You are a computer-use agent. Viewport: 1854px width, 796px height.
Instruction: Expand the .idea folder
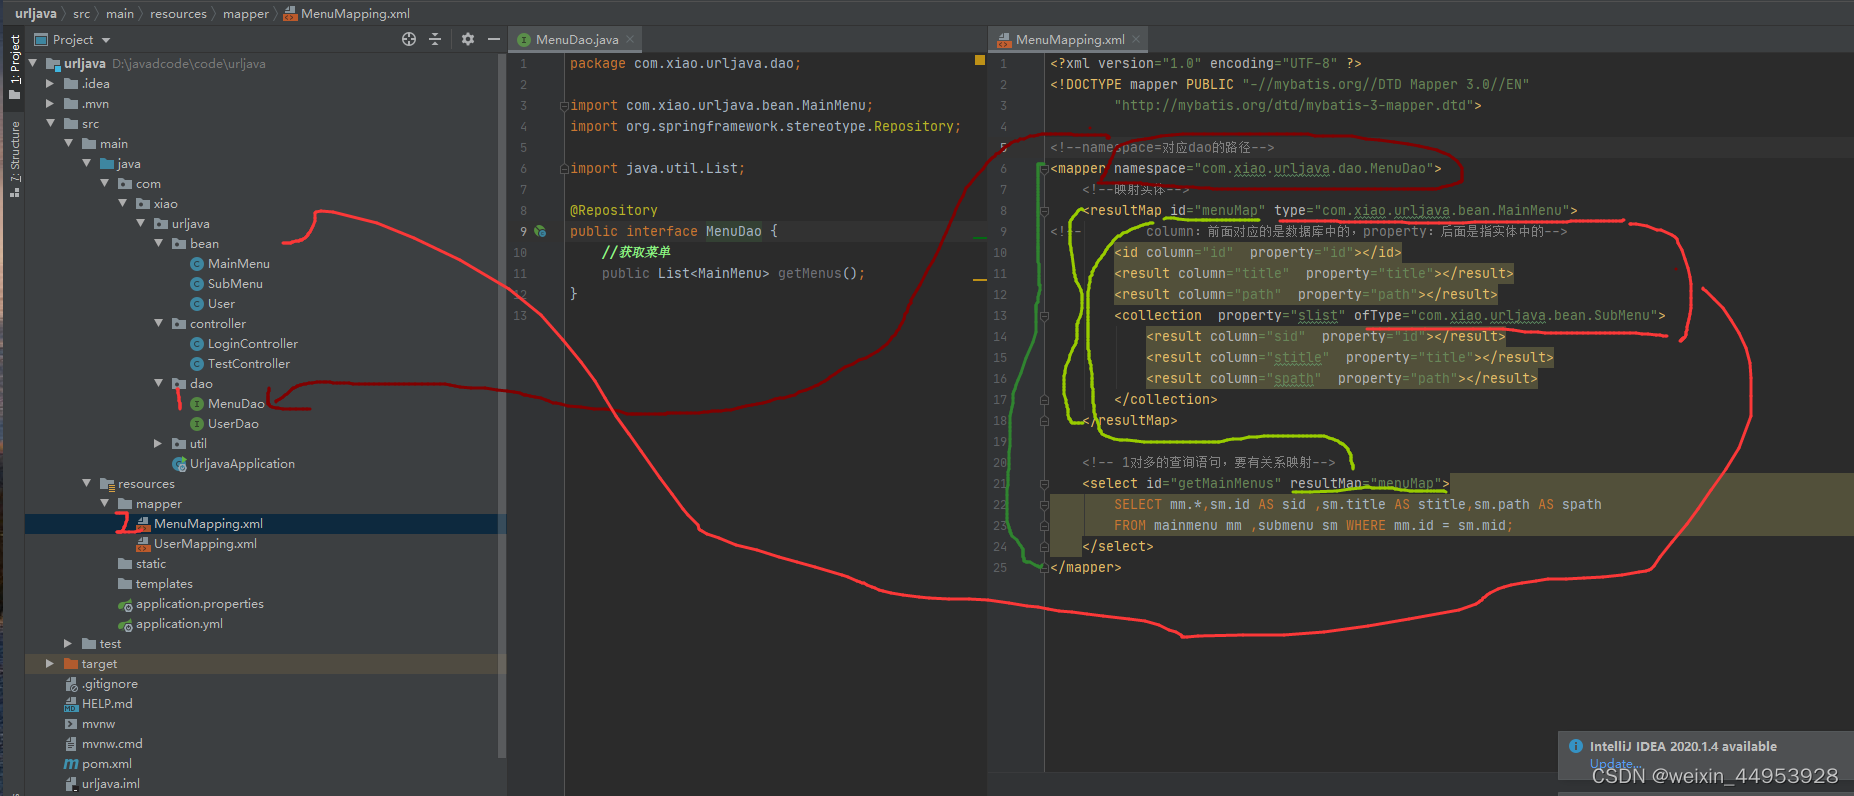coord(50,83)
